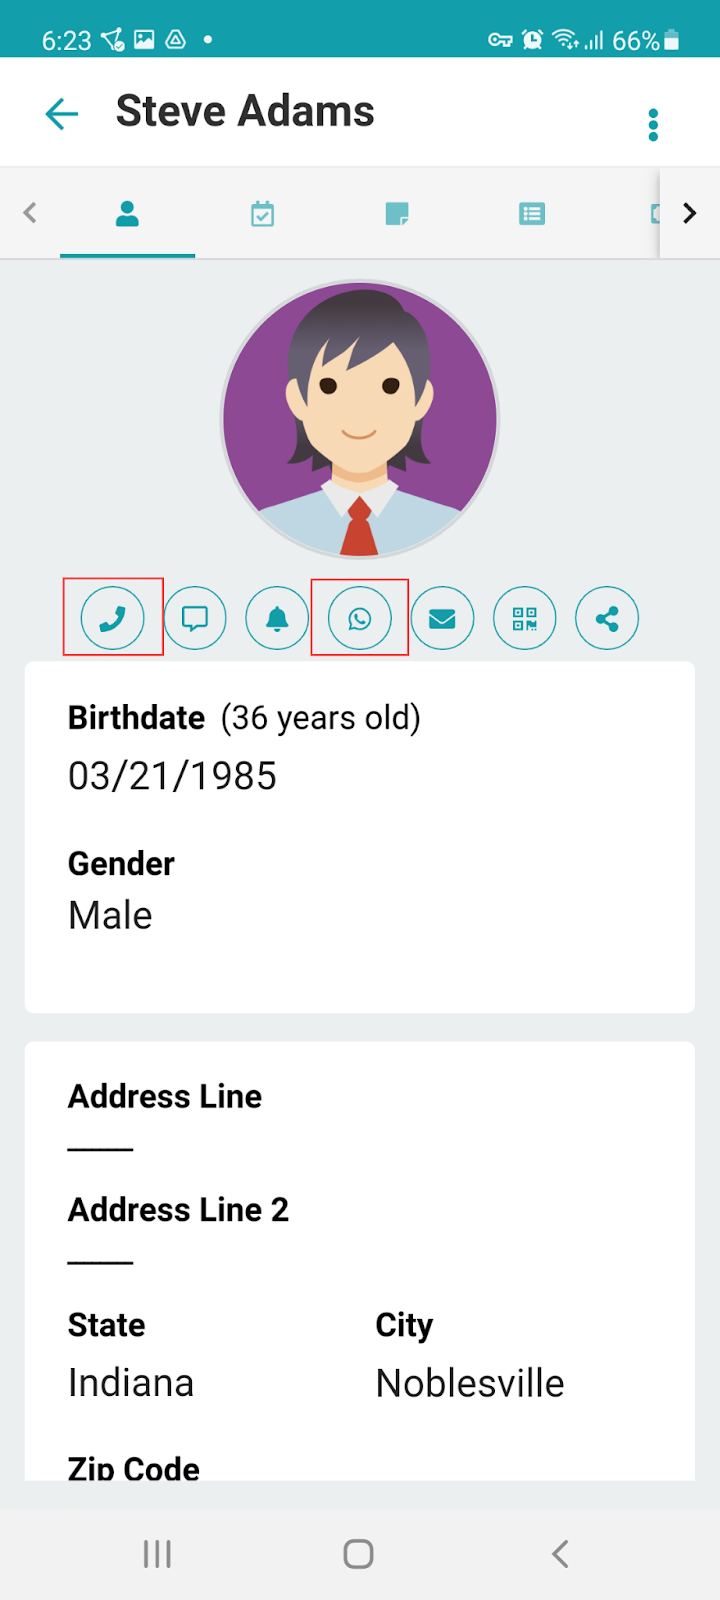Show the contact QR code icon
Screen dimensions: 720x1600
(524, 618)
